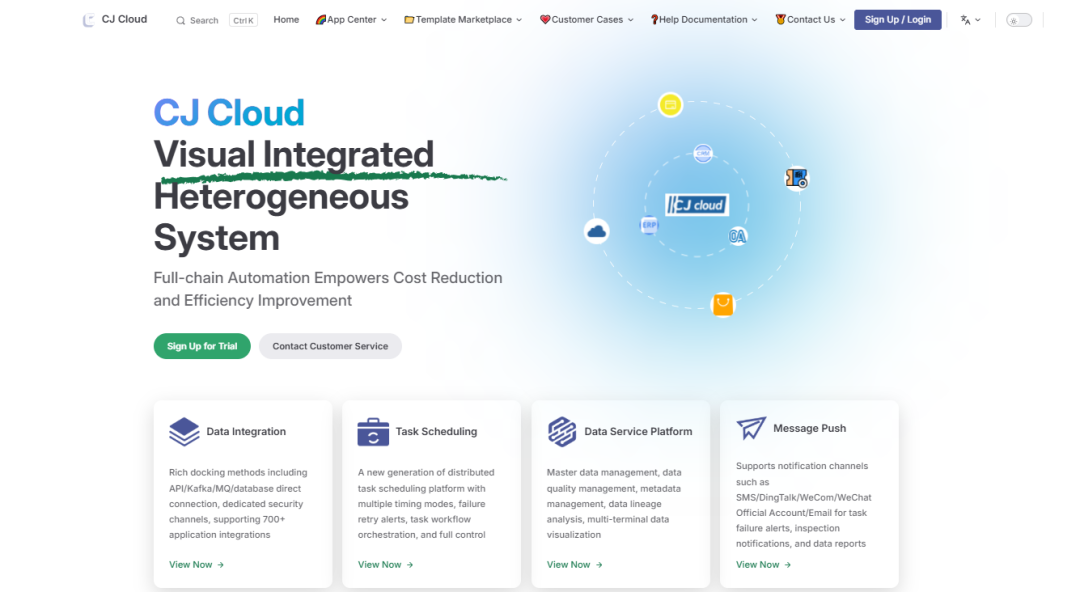Click the green Sign Up for Trial button
Viewport: 1080px width, 592px height.
202,346
